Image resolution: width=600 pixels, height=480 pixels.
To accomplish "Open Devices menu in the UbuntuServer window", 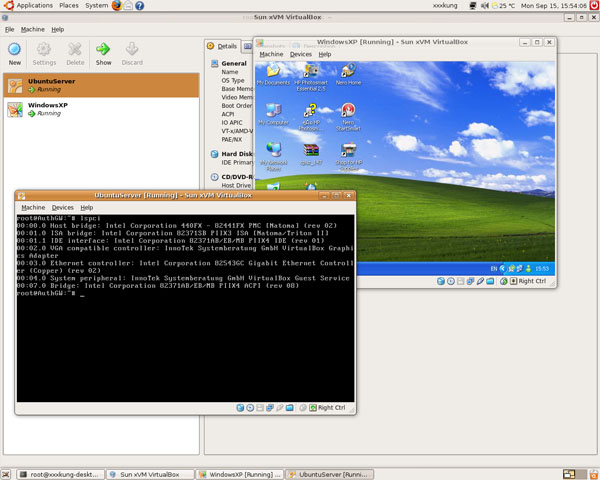I will click(x=63, y=207).
